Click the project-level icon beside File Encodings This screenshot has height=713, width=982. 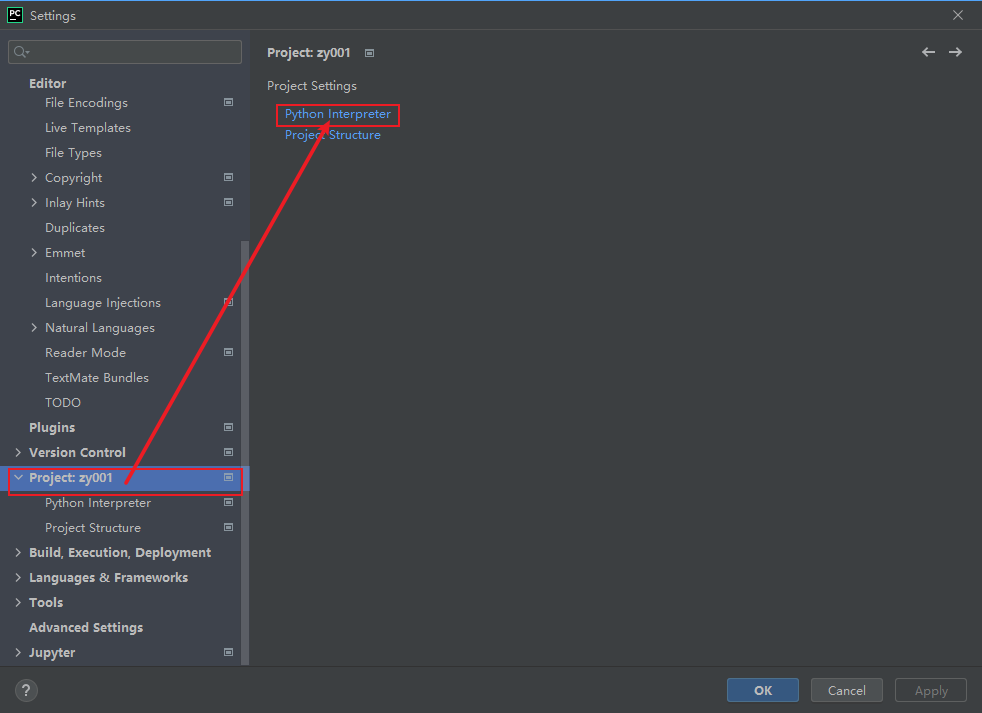(x=229, y=102)
